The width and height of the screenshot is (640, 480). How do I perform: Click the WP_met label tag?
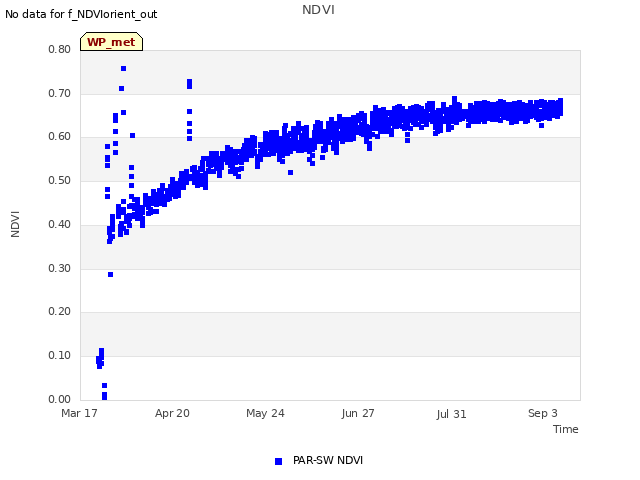tap(111, 42)
